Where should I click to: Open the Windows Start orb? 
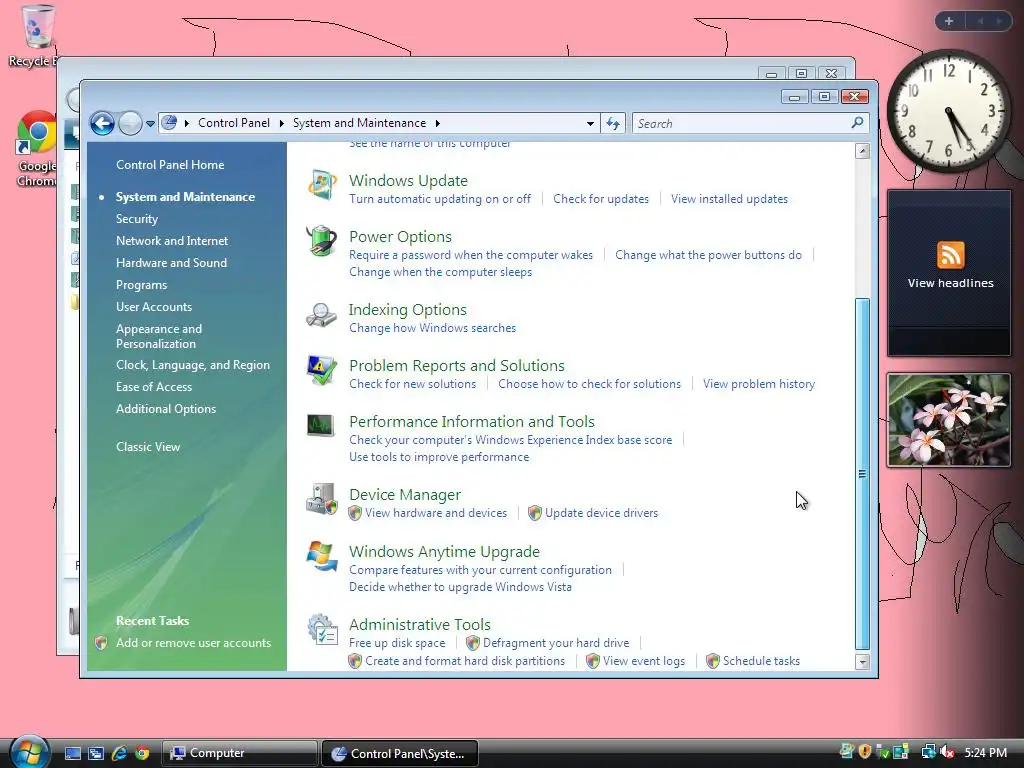pos(30,752)
